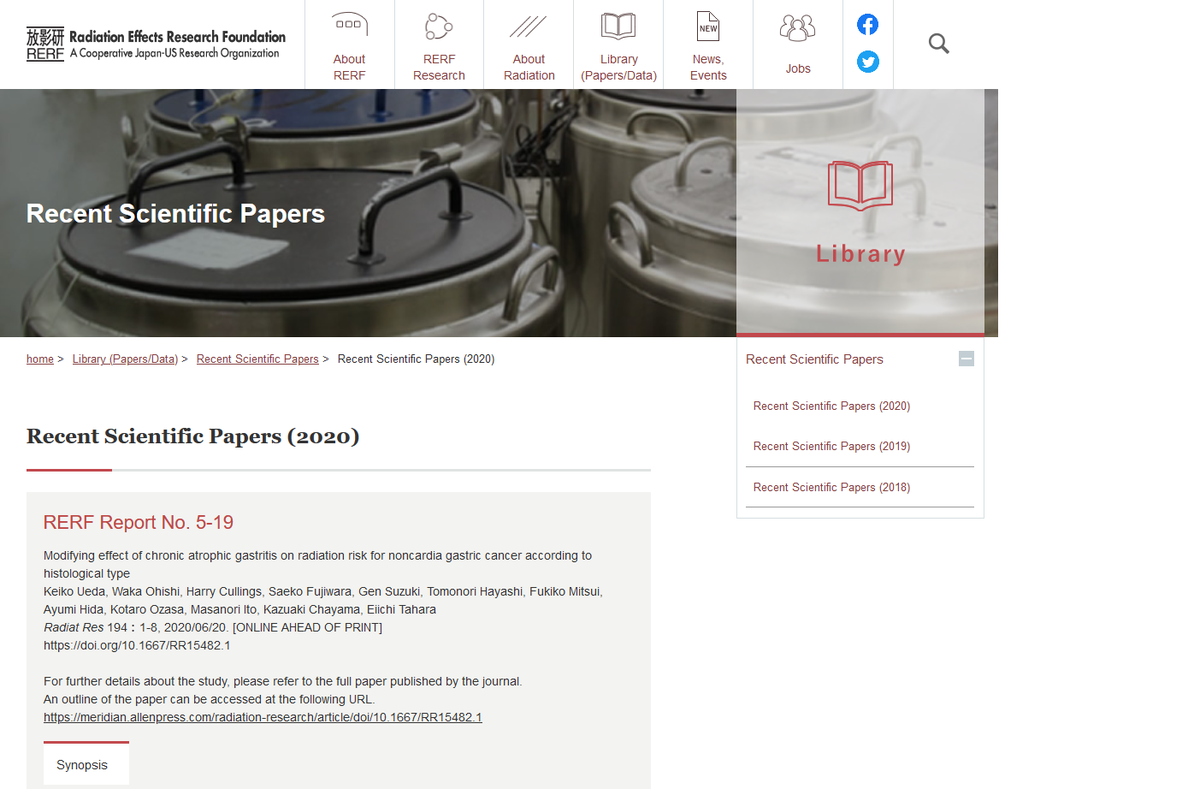The height and width of the screenshot is (789, 1200).
Task: Open Library (Papers/Data) breadcrumb link
Action: click(x=125, y=359)
